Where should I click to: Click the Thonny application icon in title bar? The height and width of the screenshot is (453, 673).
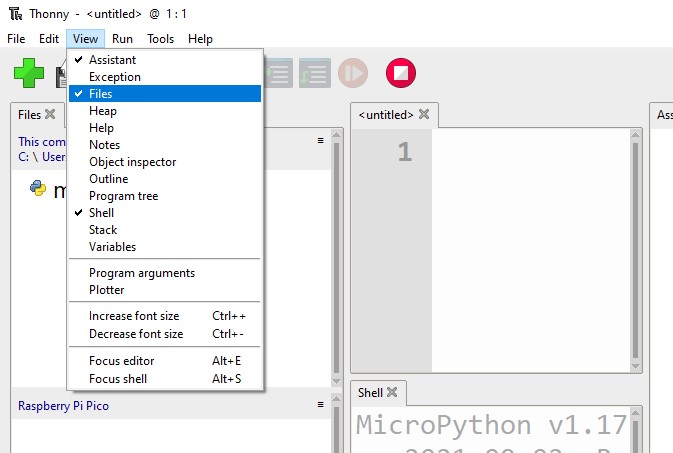tap(15, 14)
